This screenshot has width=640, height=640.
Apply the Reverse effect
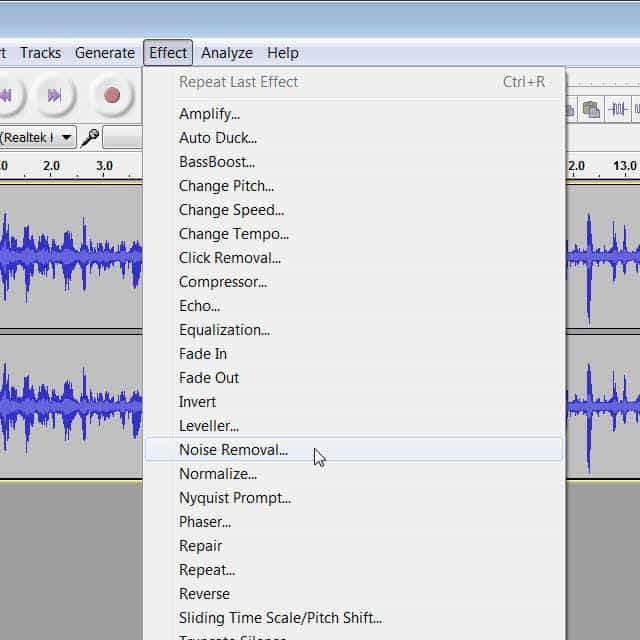(353, 594)
